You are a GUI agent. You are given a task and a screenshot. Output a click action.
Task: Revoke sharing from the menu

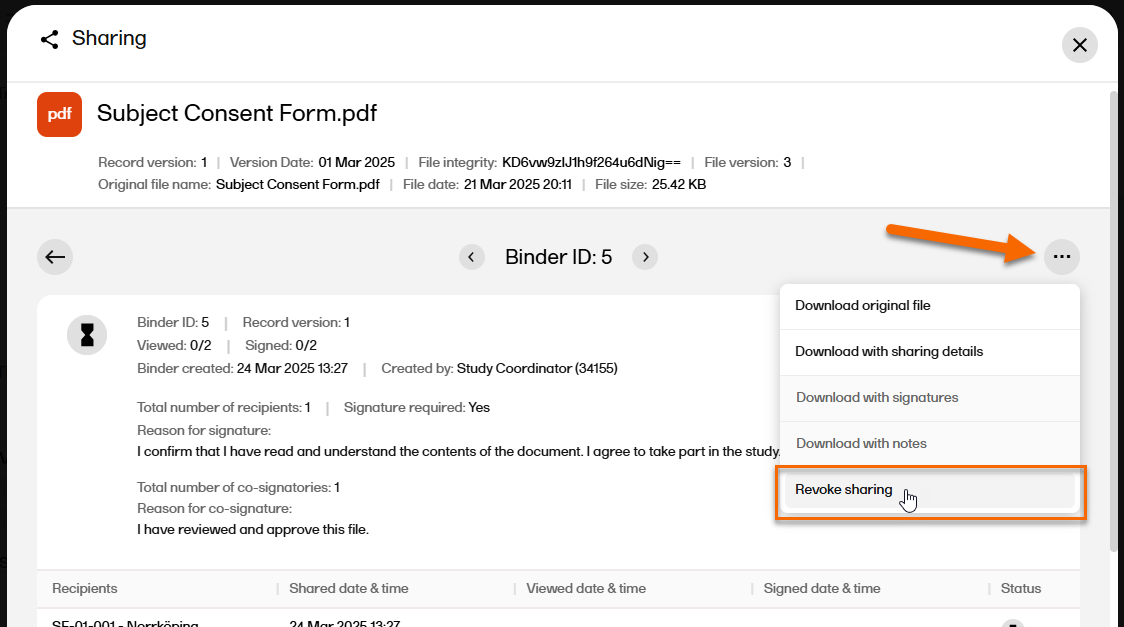843,490
